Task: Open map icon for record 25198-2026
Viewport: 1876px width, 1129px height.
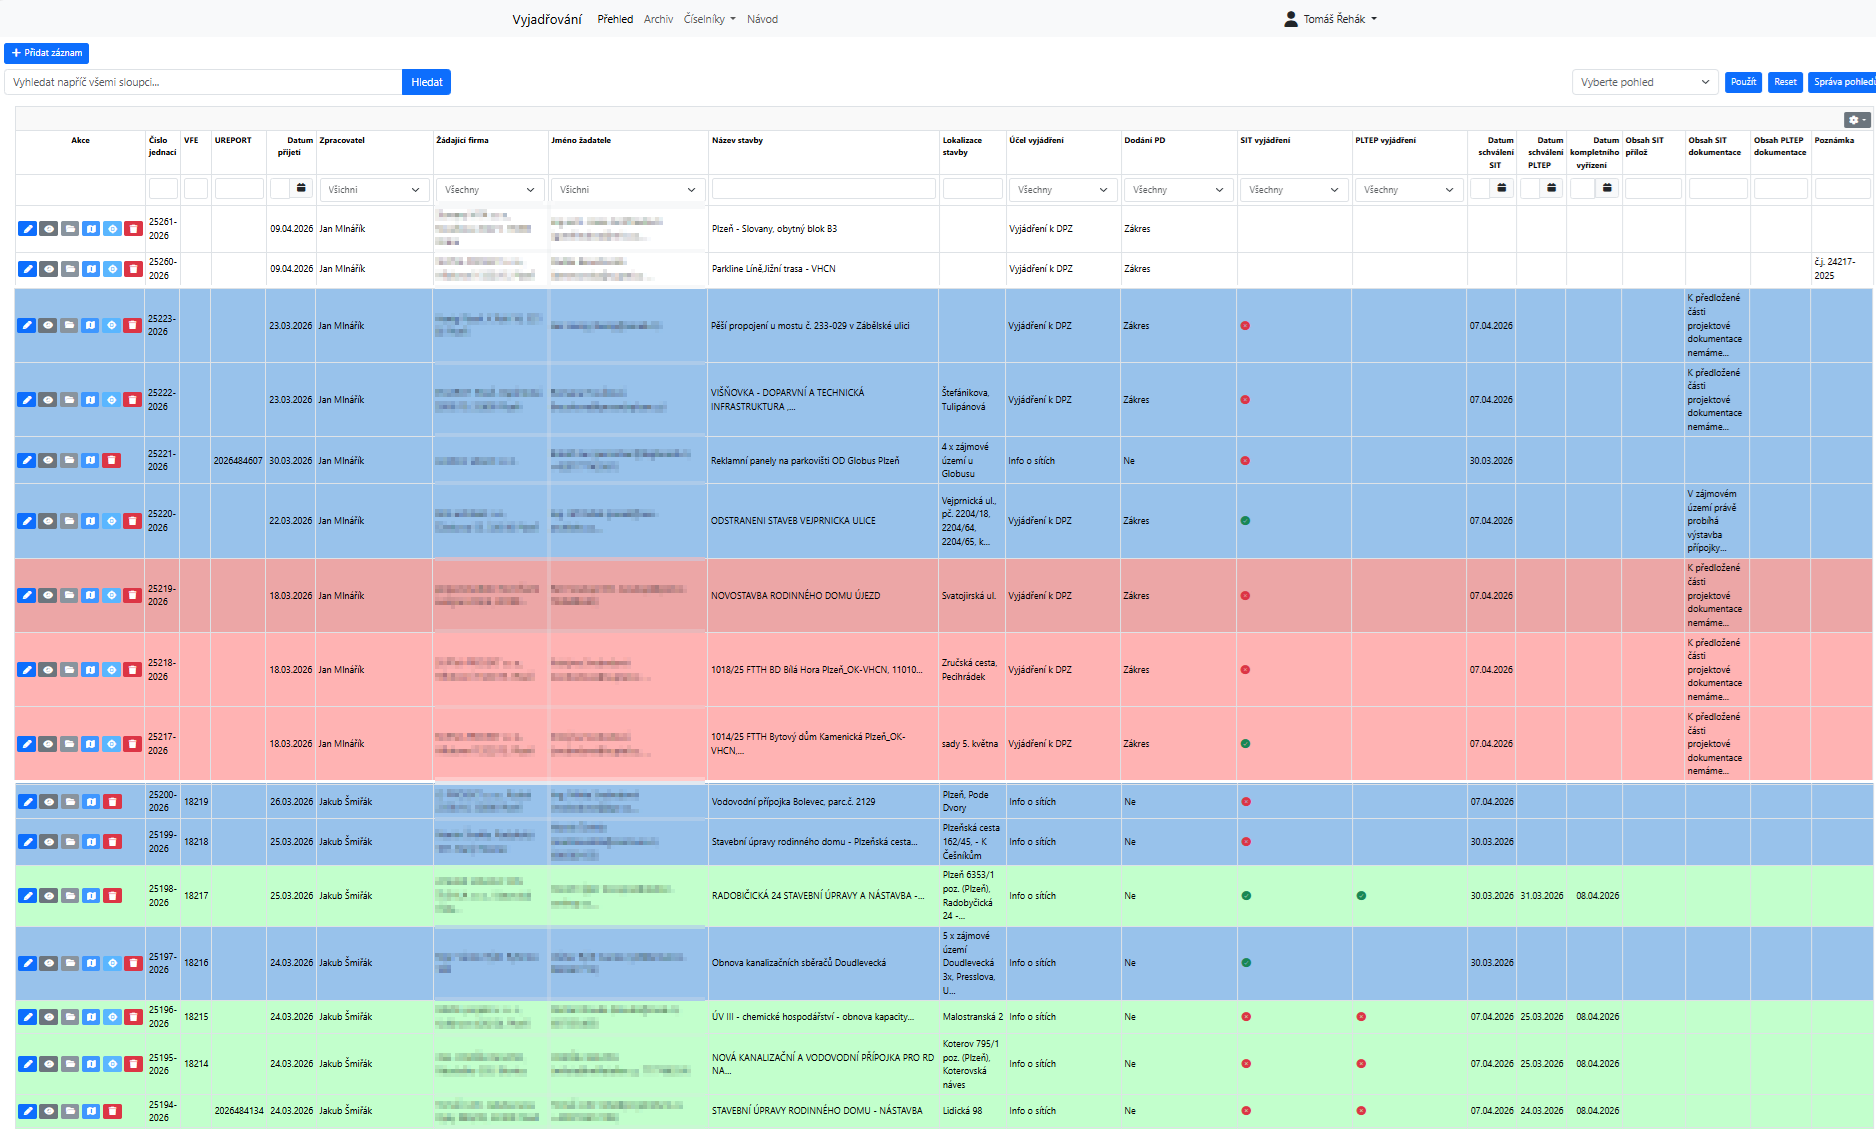Action: click(91, 896)
